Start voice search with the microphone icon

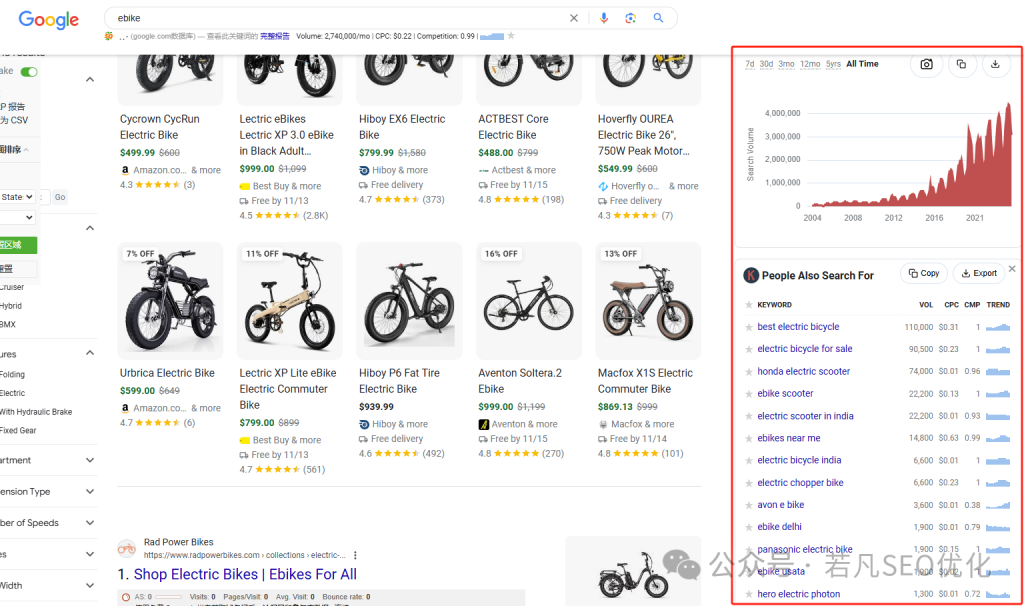coord(603,18)
